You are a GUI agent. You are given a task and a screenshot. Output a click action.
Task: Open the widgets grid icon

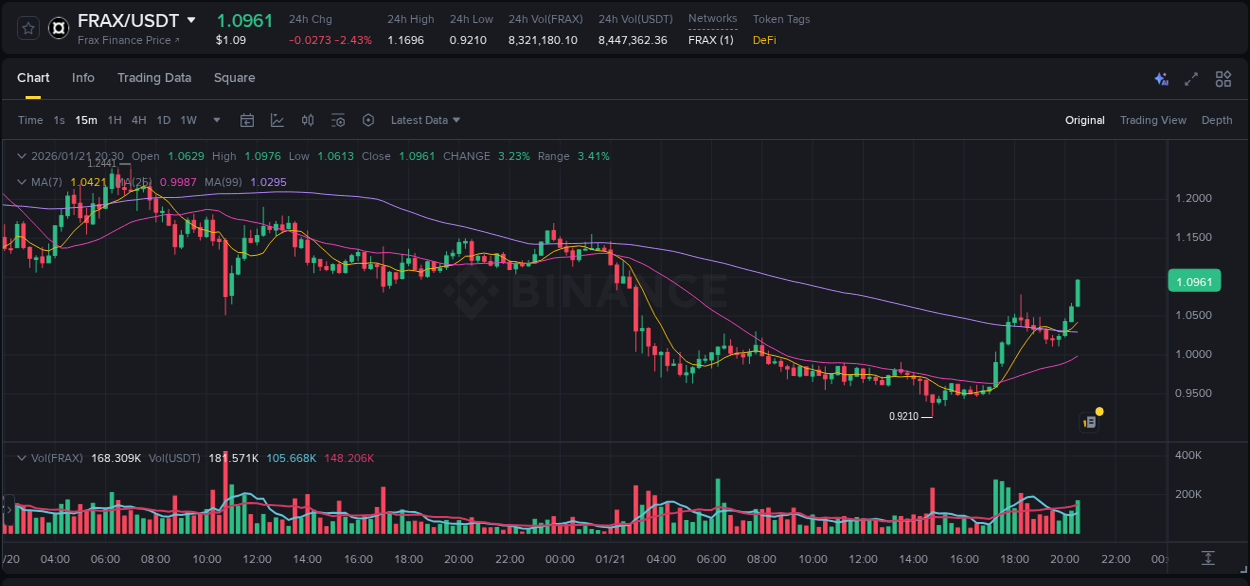[x=1223, y=77]
